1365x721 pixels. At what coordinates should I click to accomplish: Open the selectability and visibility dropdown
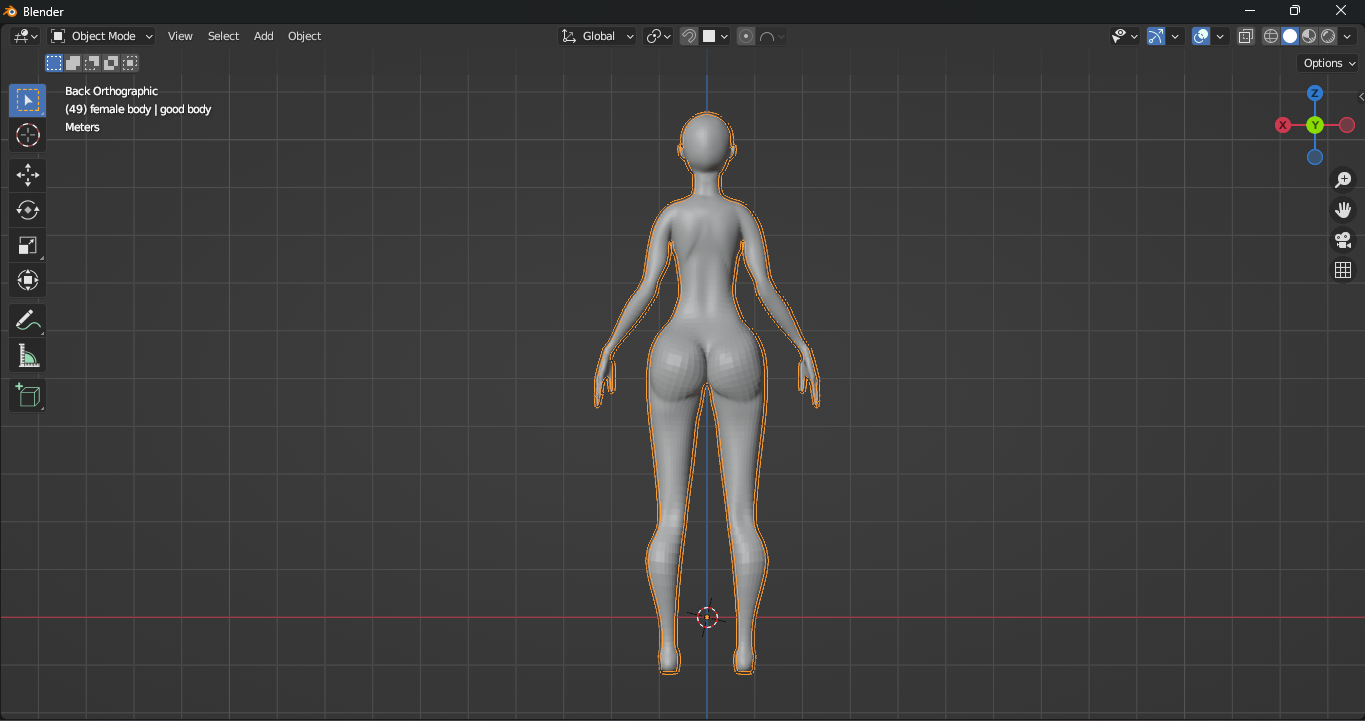pos(1125,36)
